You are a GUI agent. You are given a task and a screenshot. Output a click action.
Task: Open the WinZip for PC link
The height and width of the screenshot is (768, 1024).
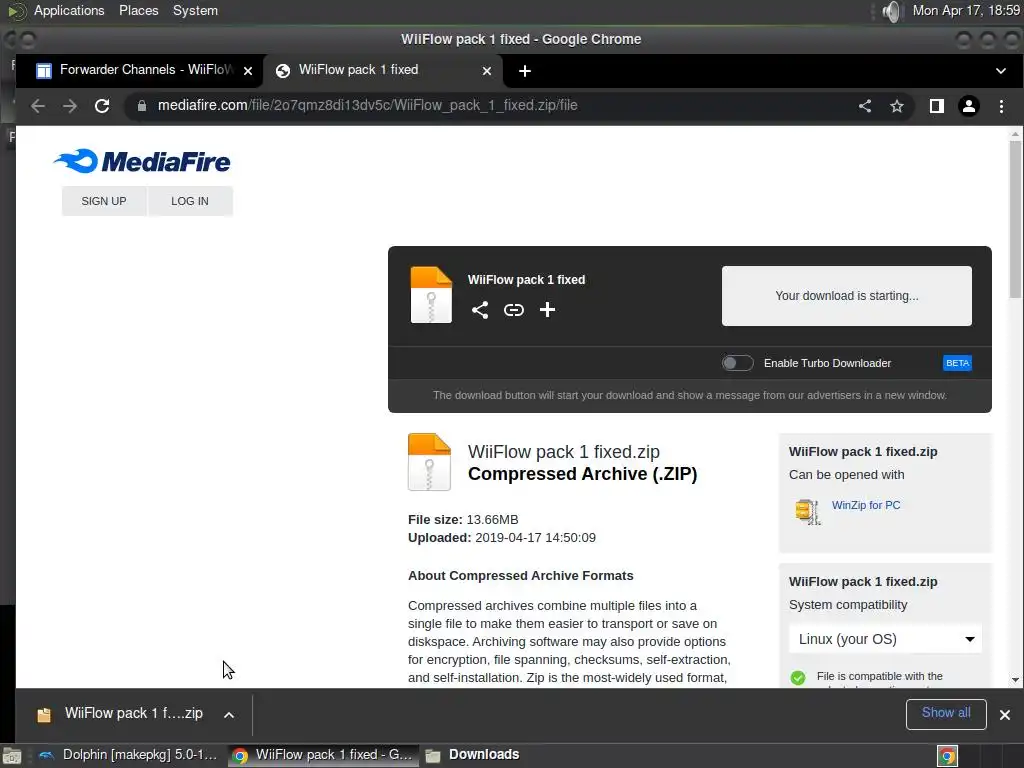click(865, 505)
